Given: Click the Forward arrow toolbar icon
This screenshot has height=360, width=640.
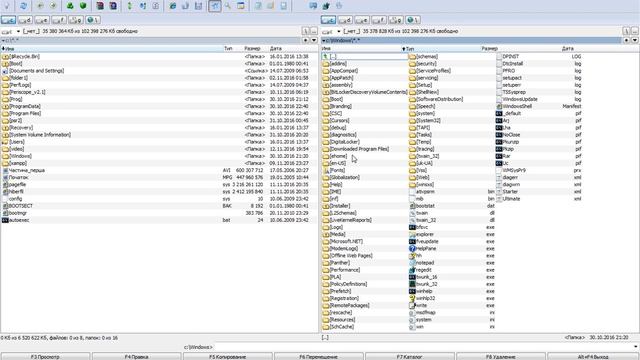Looking at the screenshot, I should click(53, 6).
